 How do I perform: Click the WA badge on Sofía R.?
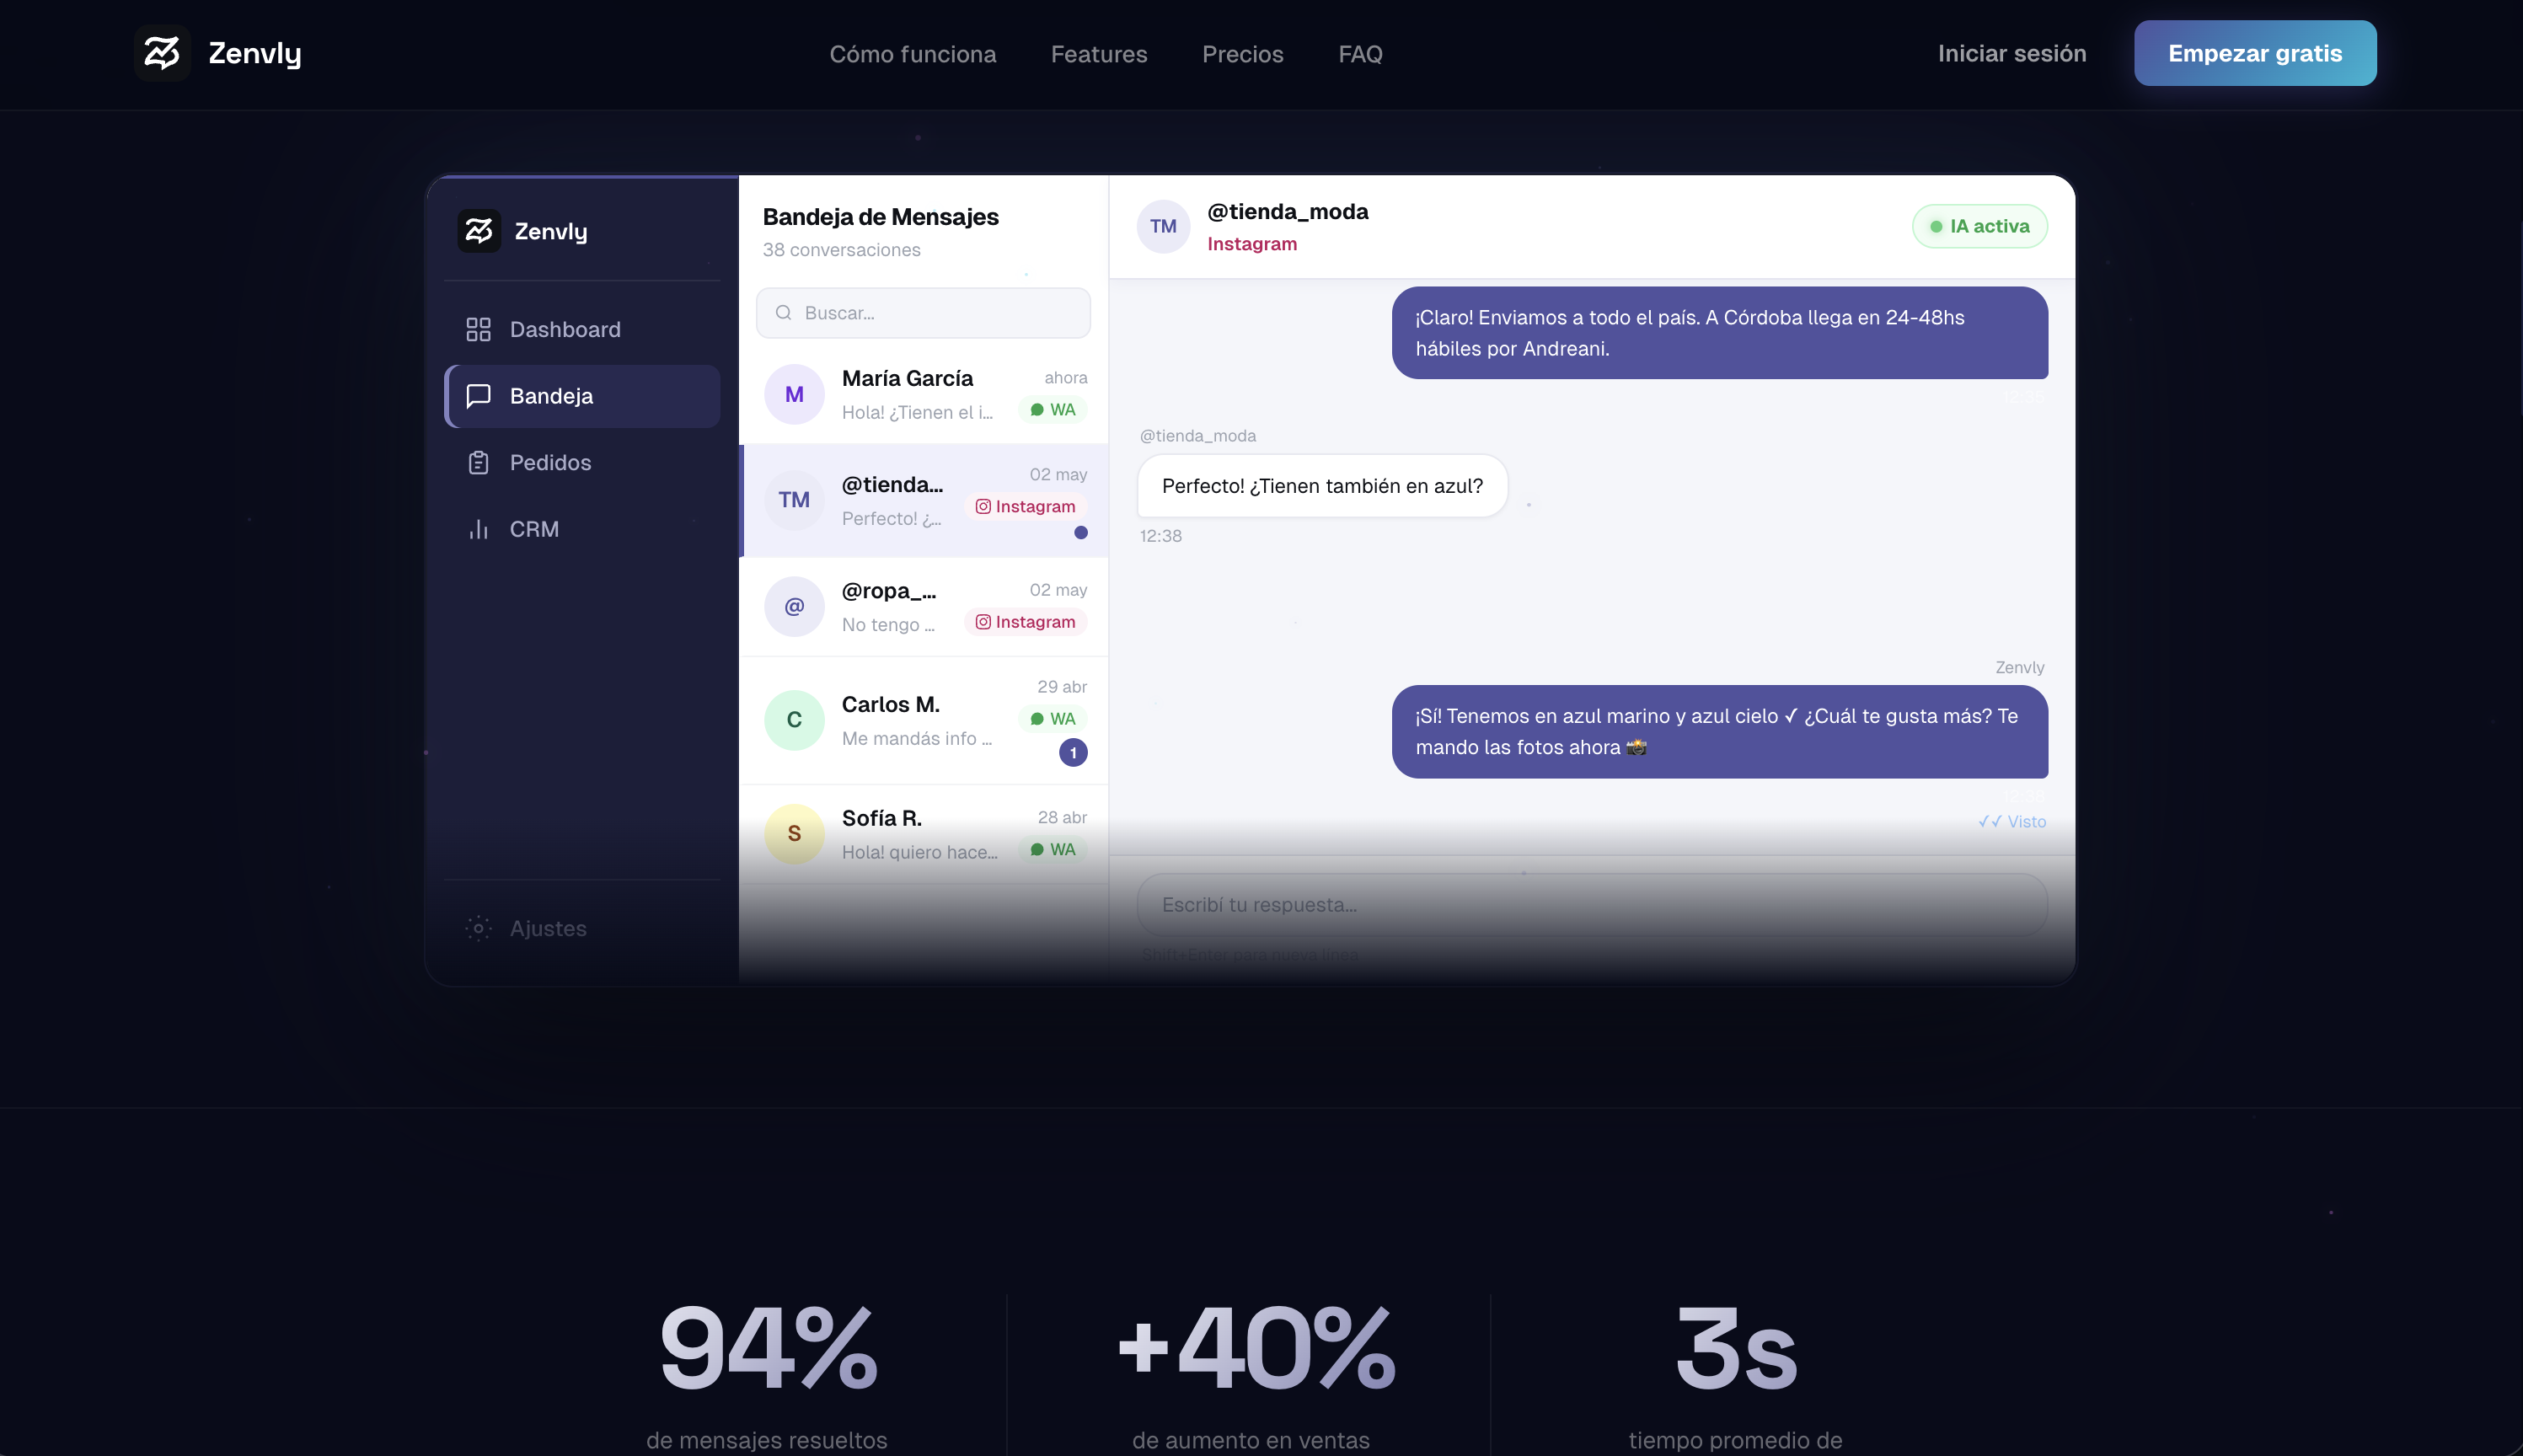point(1053,849)
